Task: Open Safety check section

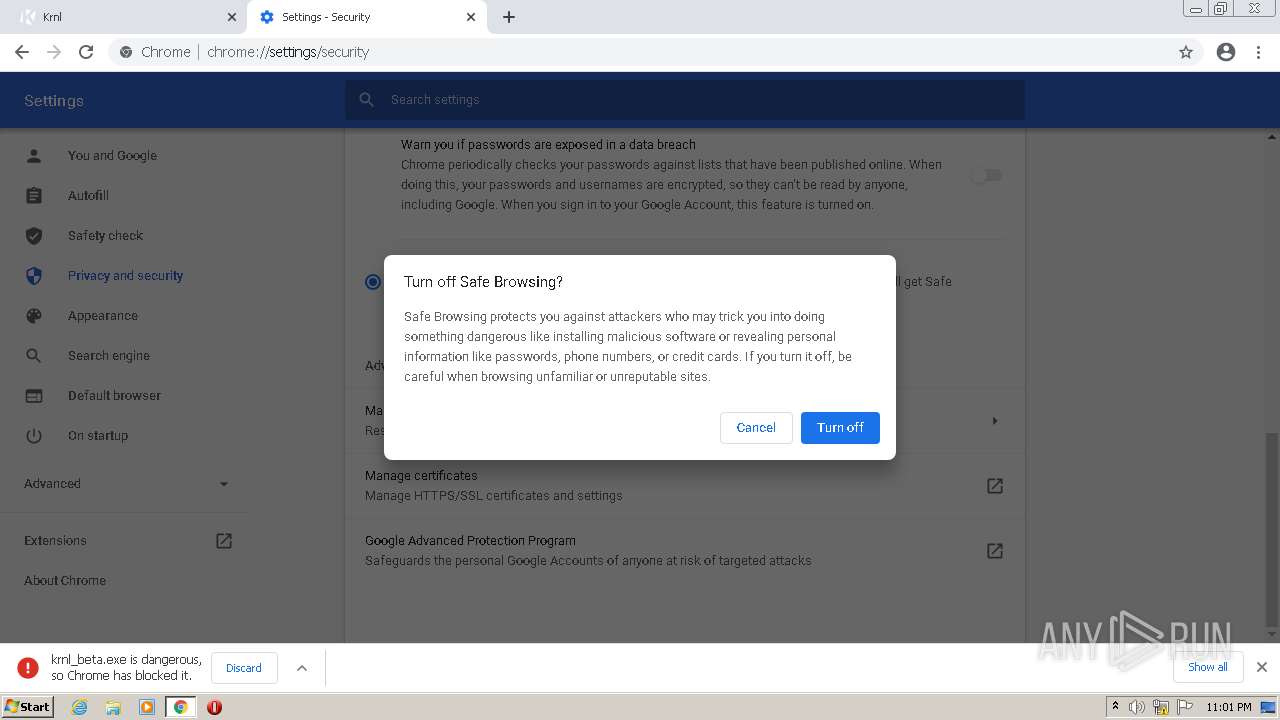Action: (105, 236)
